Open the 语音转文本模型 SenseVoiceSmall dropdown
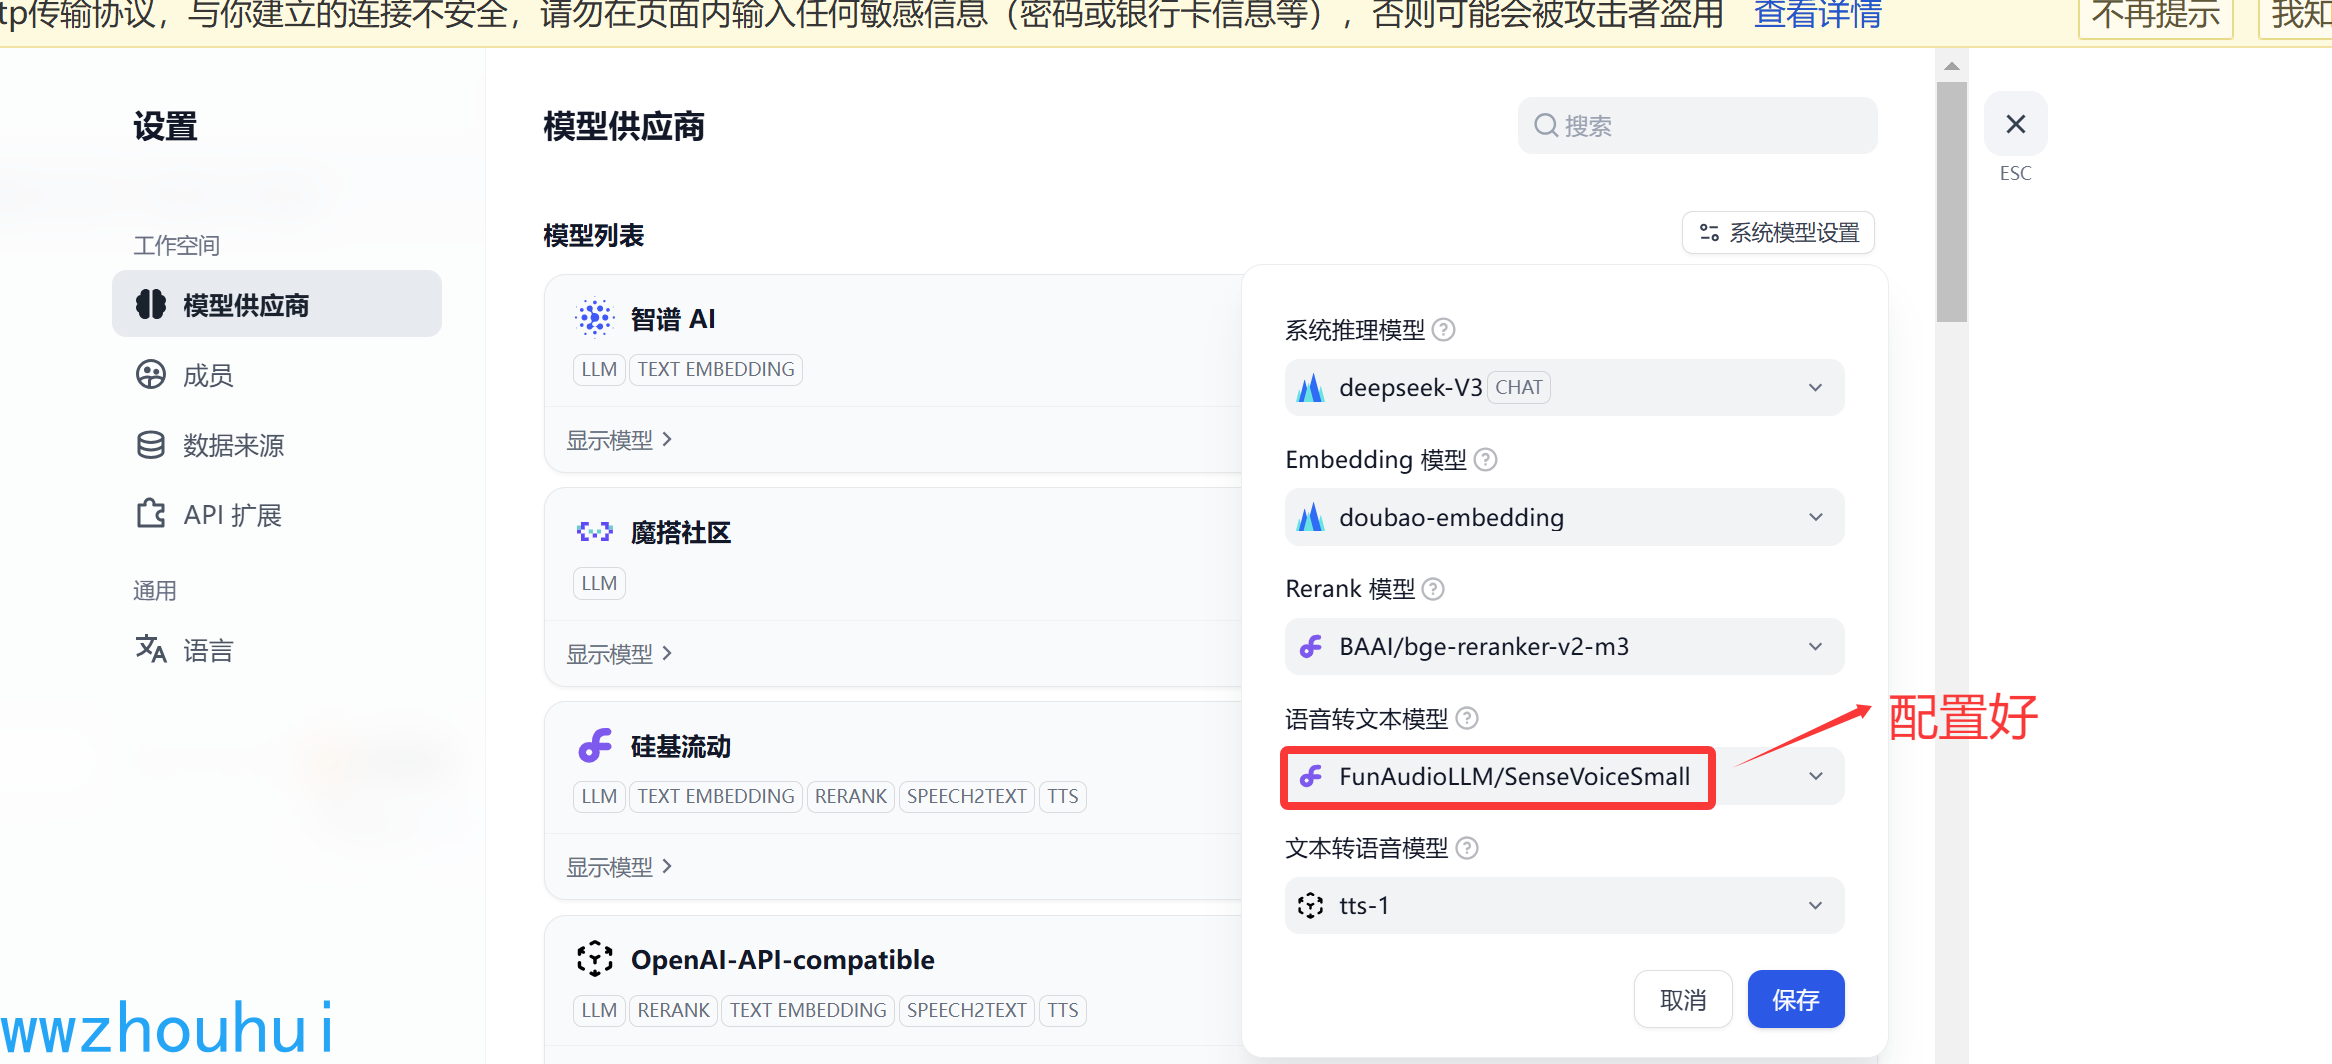The height and width of the screenshot is (1064, 2332). (x=1564, y=776)
